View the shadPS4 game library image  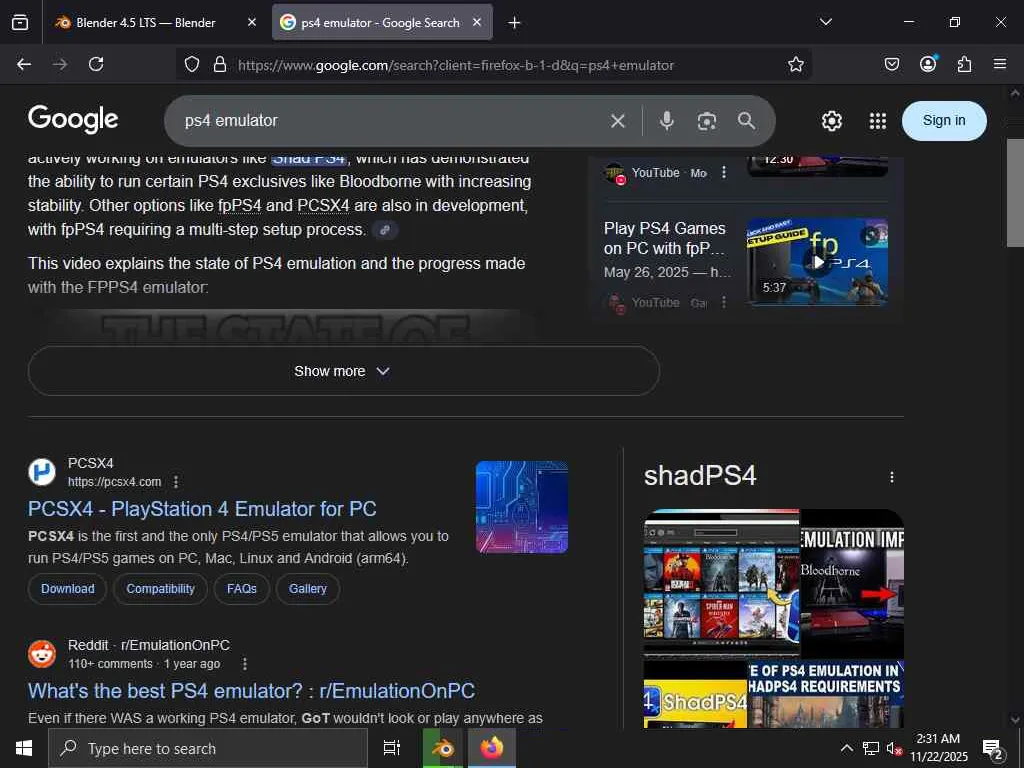tap(722, 583)
